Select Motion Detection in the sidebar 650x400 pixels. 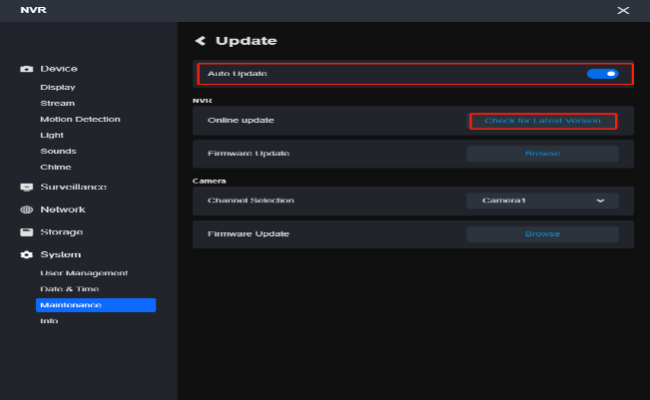(80, 119)
